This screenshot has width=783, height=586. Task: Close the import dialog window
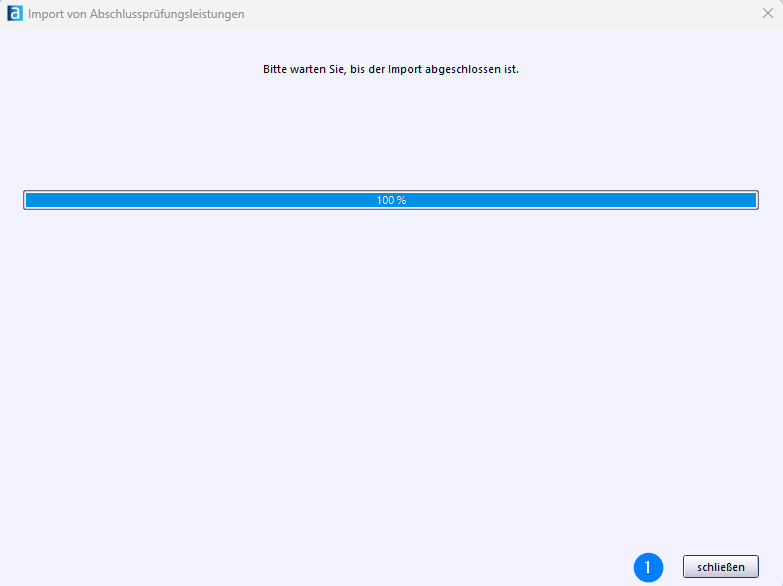[768, 13]
